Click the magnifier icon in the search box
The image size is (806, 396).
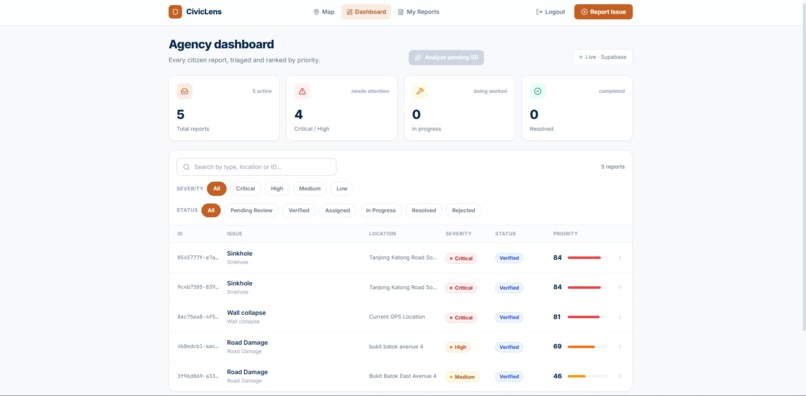click(187, 167)
